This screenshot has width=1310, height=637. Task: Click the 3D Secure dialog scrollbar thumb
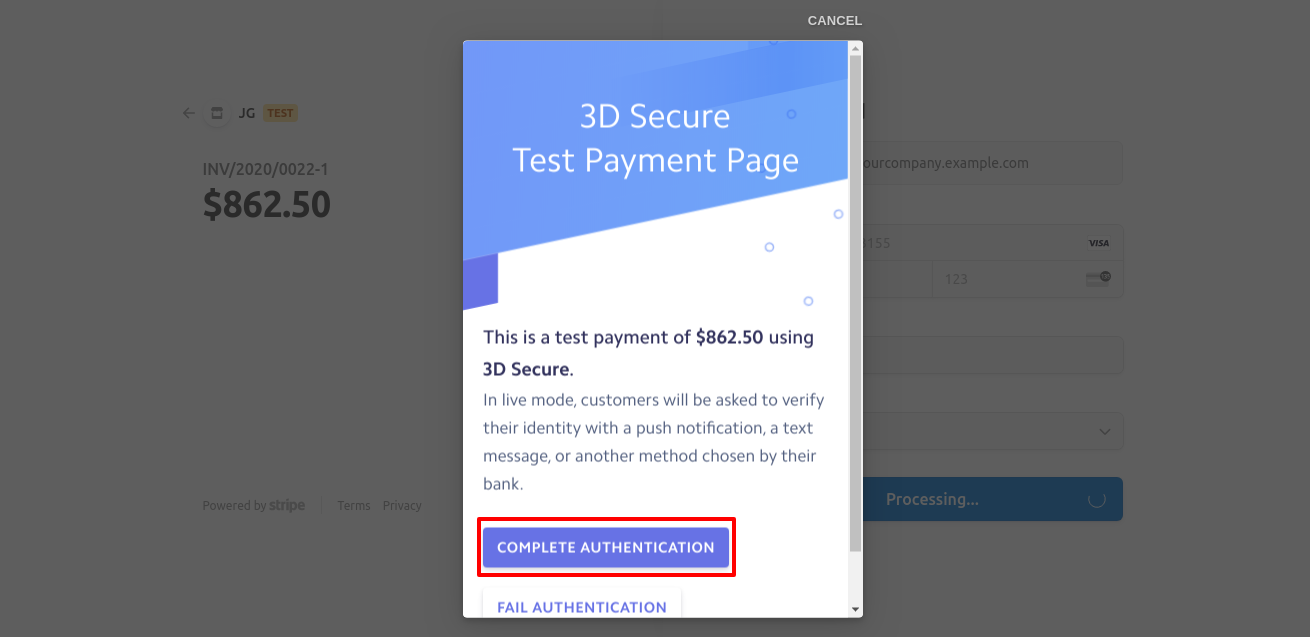click(855, 300)
